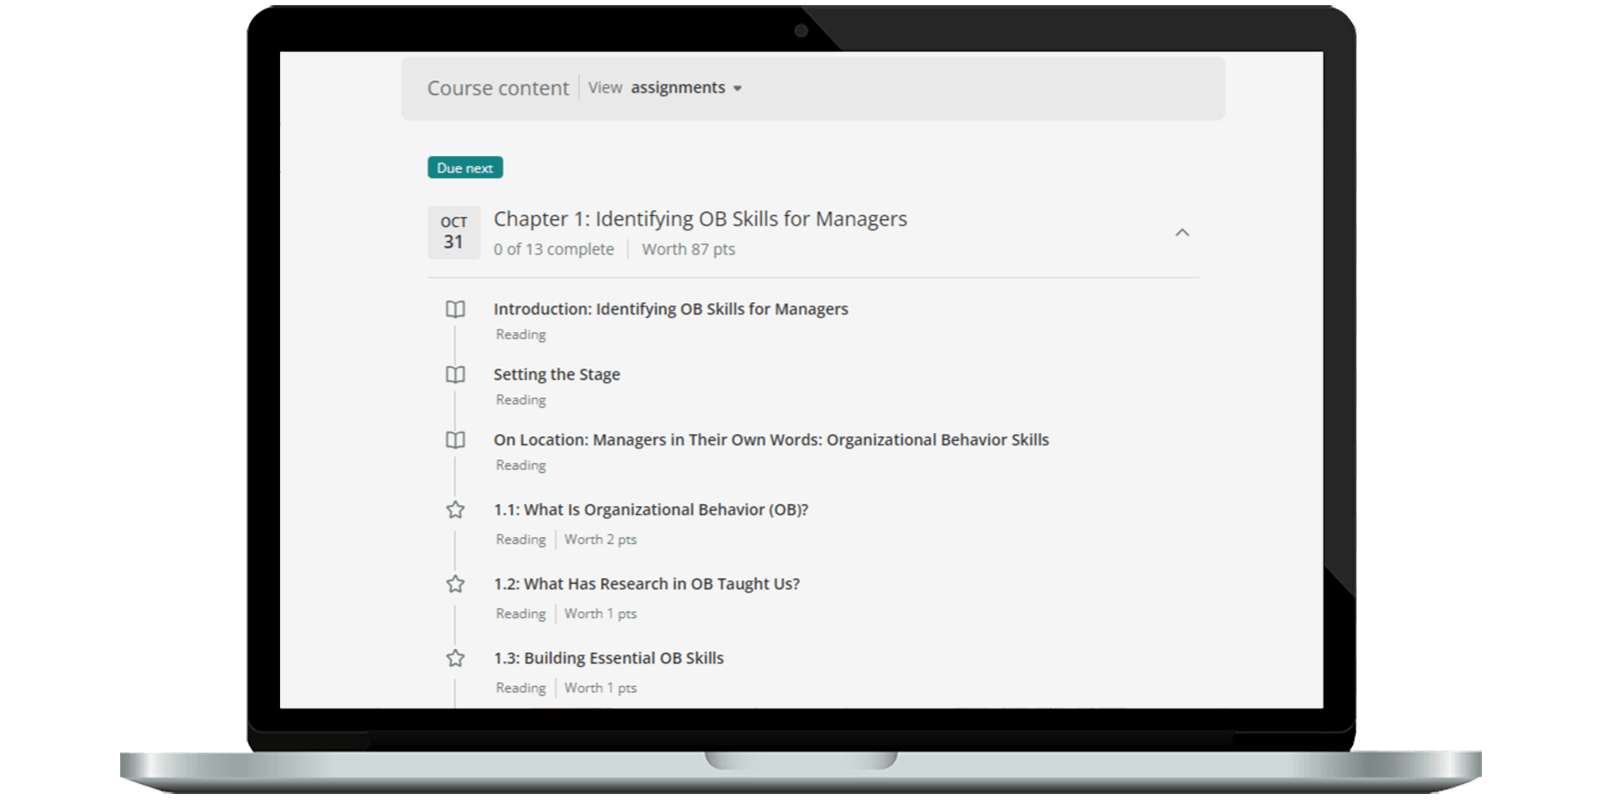Collapse Chapter 1 using the chevron arrow
The image size is (1600, 800).
1182,233
